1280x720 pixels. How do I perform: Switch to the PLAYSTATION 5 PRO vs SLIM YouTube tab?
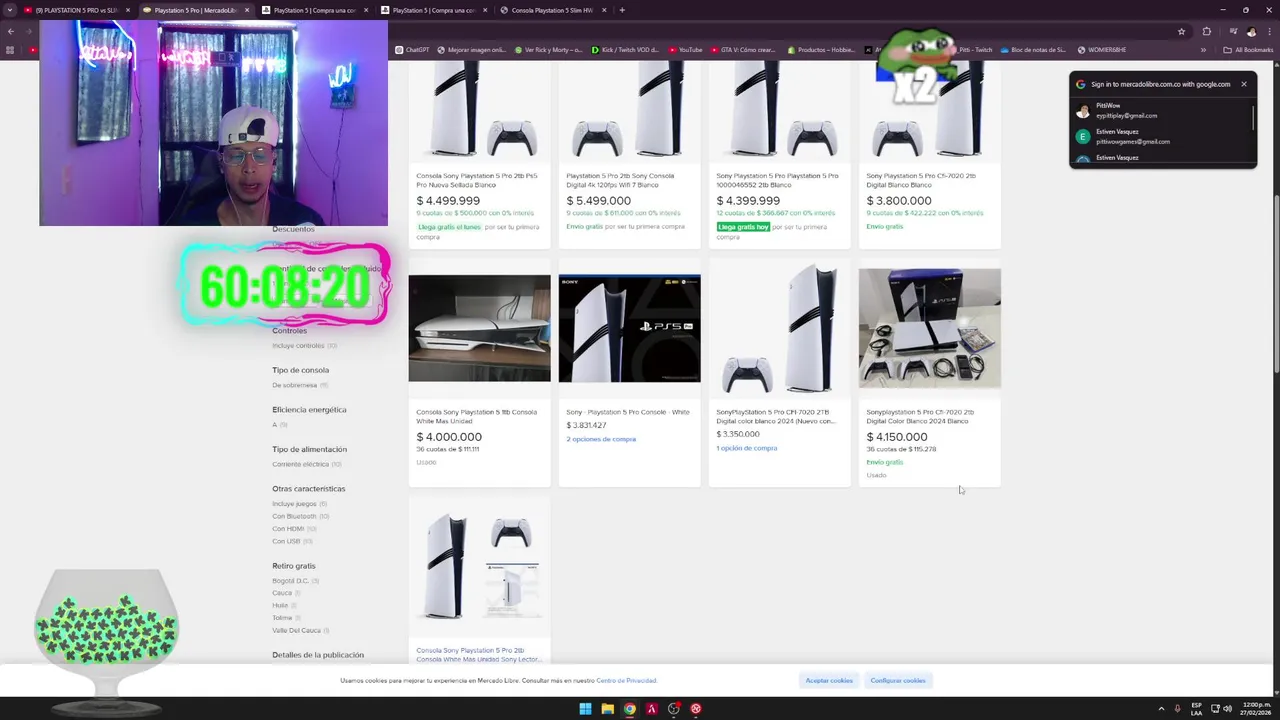pyautogui.click(x=77, y=10)
